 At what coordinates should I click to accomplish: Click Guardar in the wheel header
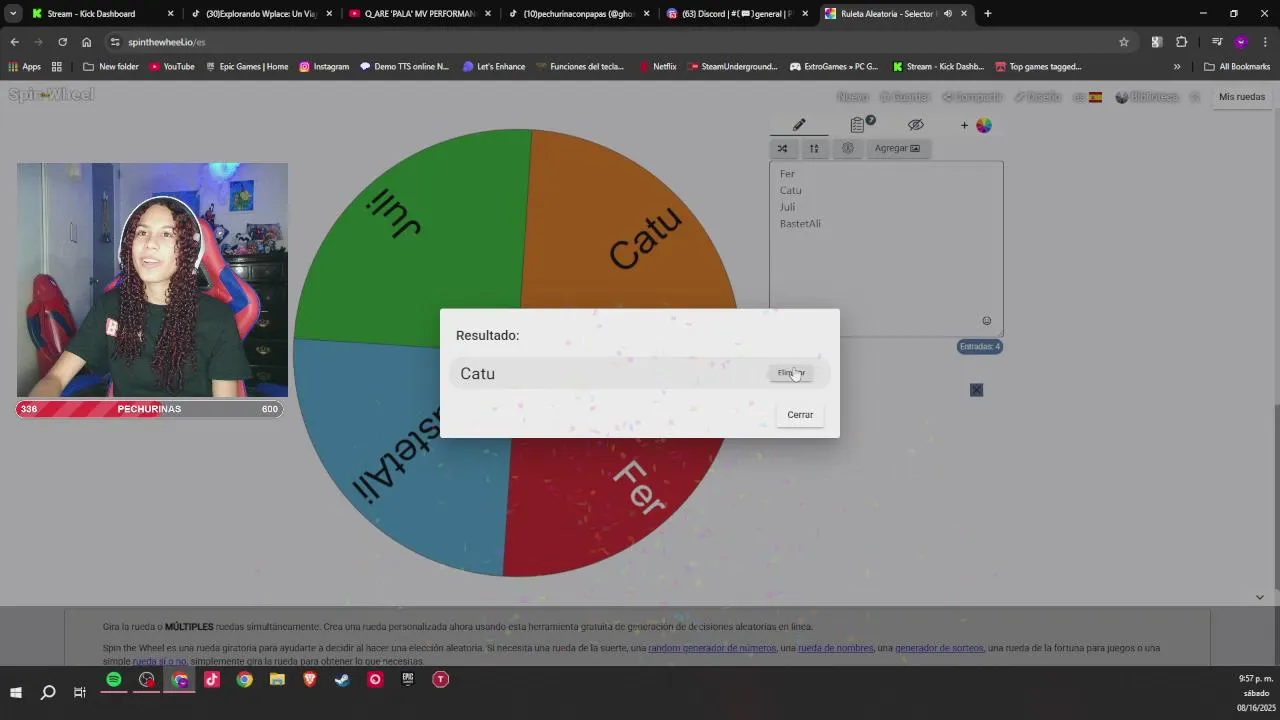pyautogui.click(x=905, y=97)
